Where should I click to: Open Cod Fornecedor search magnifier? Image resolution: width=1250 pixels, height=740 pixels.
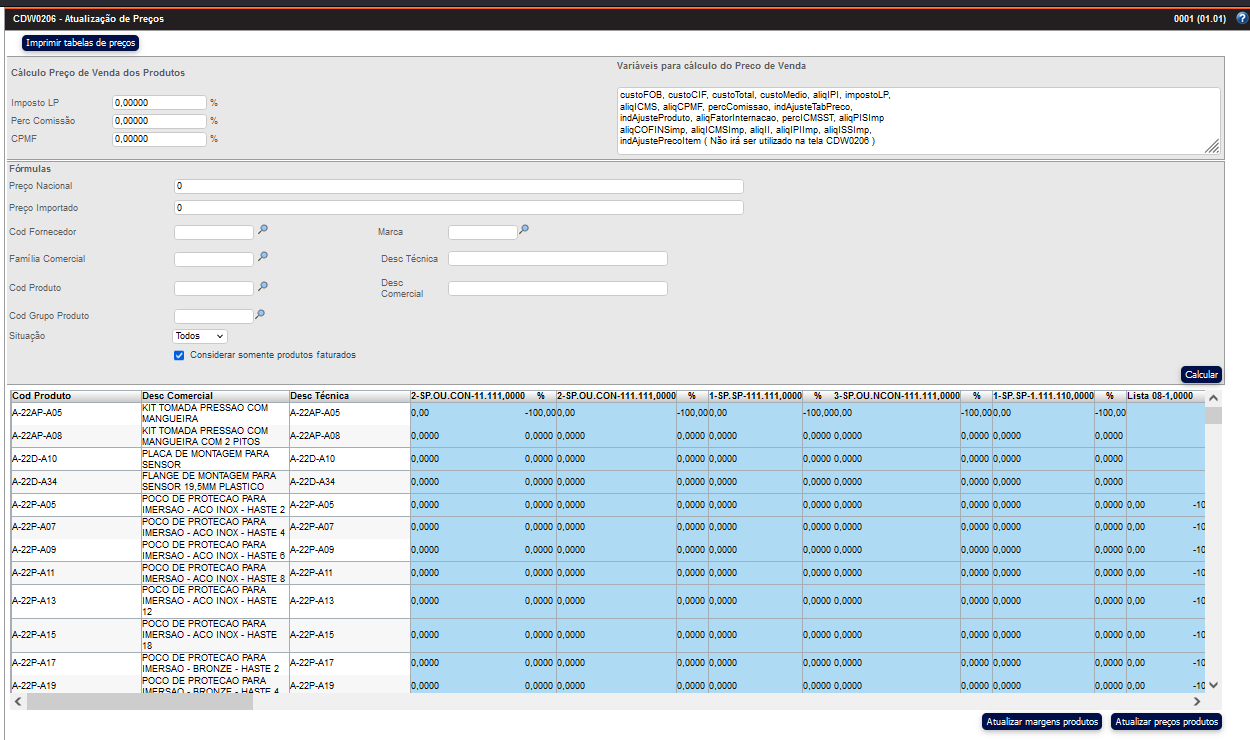(263, 230)
